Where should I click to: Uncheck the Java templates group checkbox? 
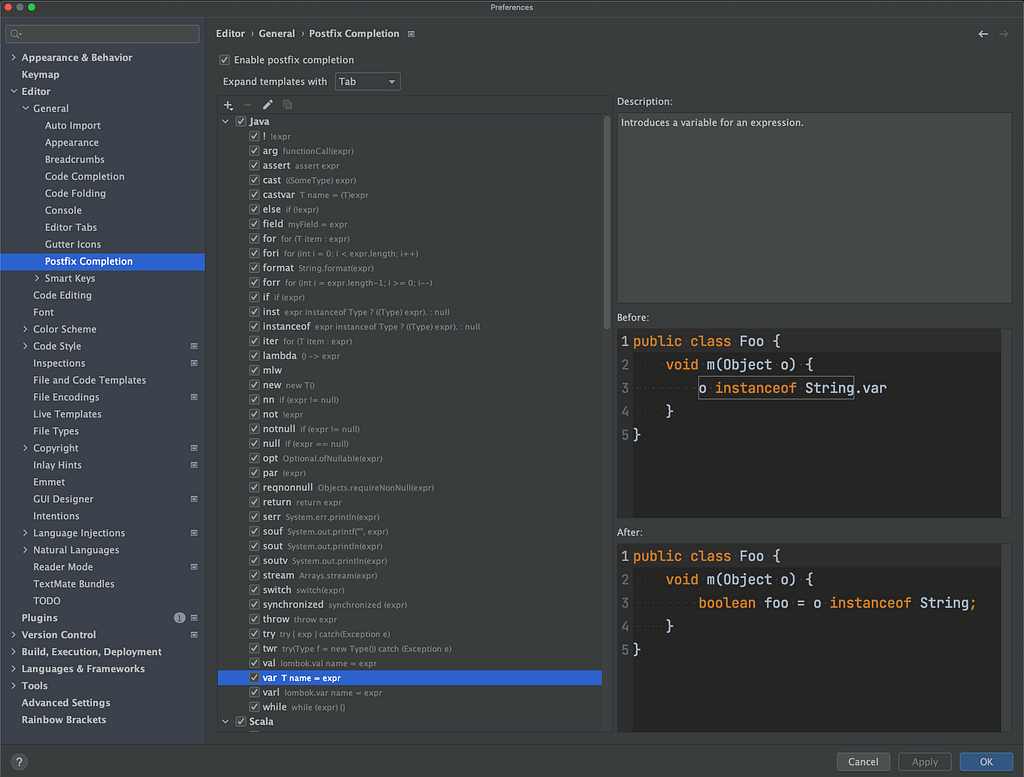coord(241,121)
